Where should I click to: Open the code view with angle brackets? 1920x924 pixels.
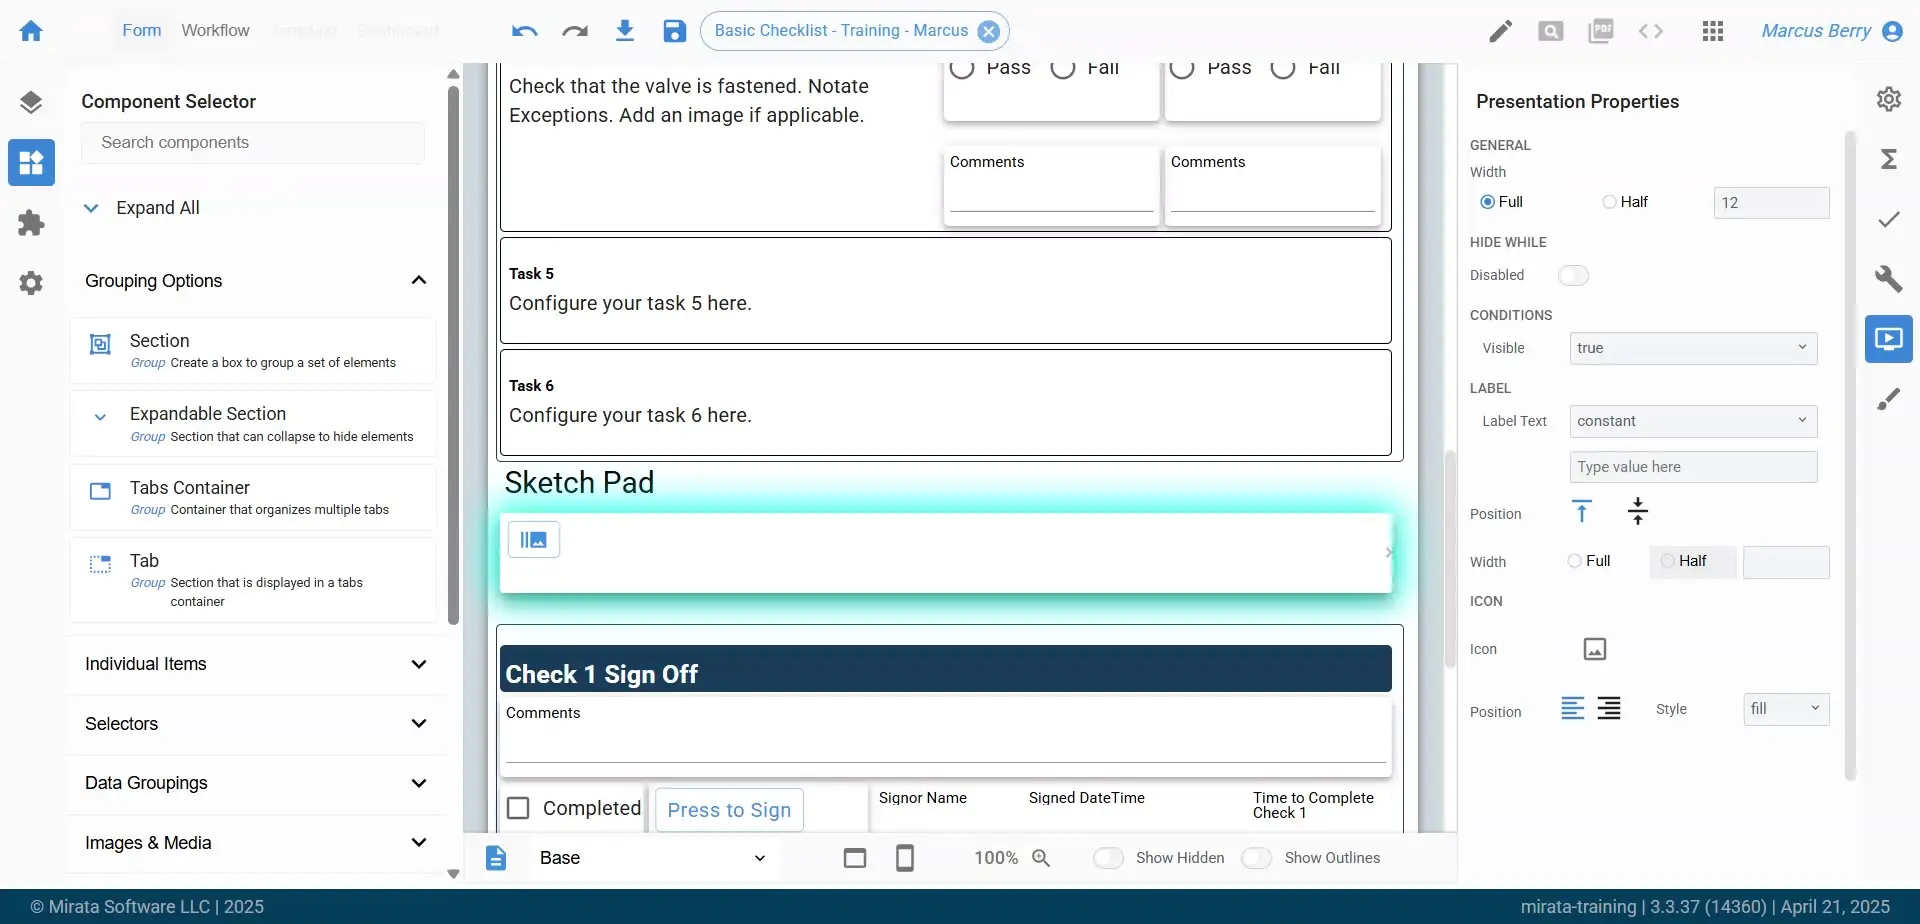tap(1650, 31)
